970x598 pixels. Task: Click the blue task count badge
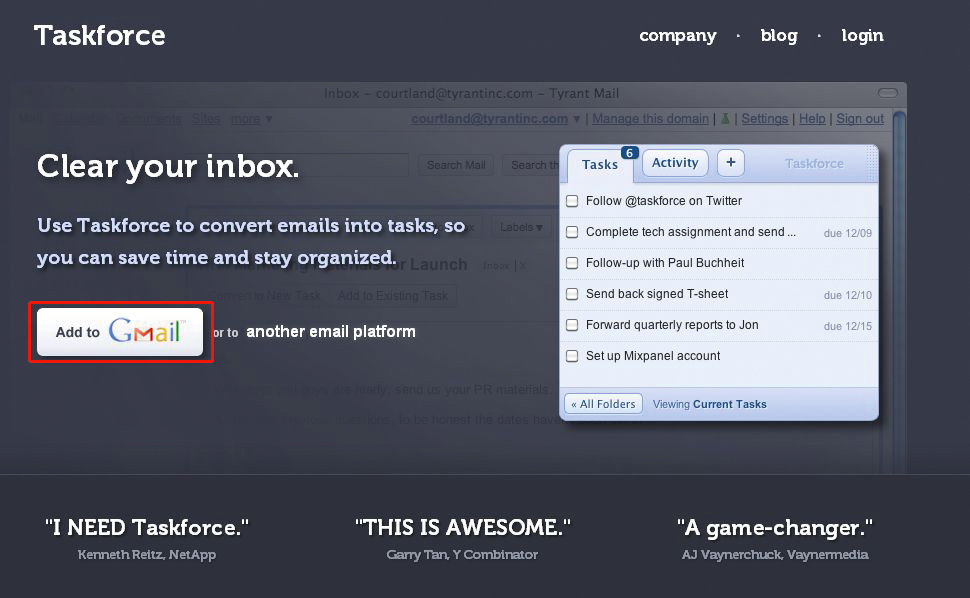tap(629, 152)
